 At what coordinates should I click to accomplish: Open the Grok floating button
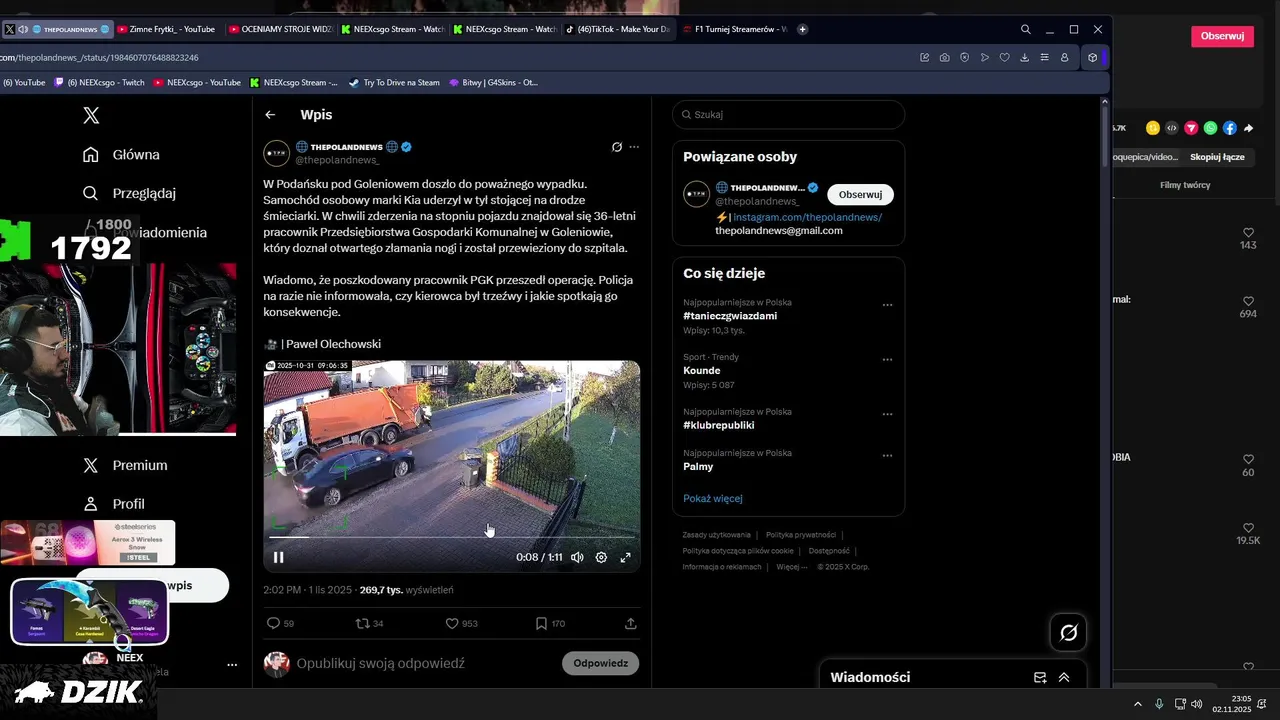tap(1068, 632)
